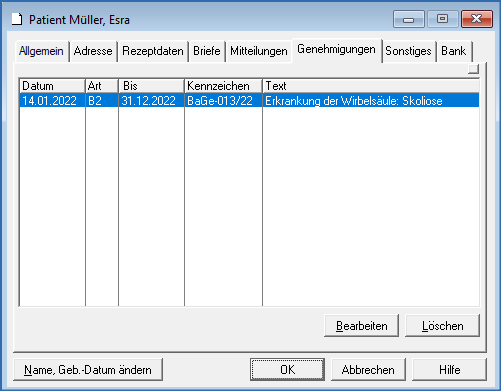Sort by the Datum column header
This screenshot has width=501, height=391.
pyautogui.click(x=52, y=86)
